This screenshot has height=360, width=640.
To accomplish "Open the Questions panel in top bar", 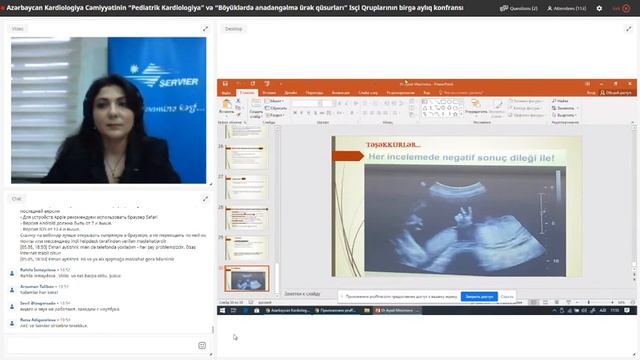I will (x=519, y=8).
